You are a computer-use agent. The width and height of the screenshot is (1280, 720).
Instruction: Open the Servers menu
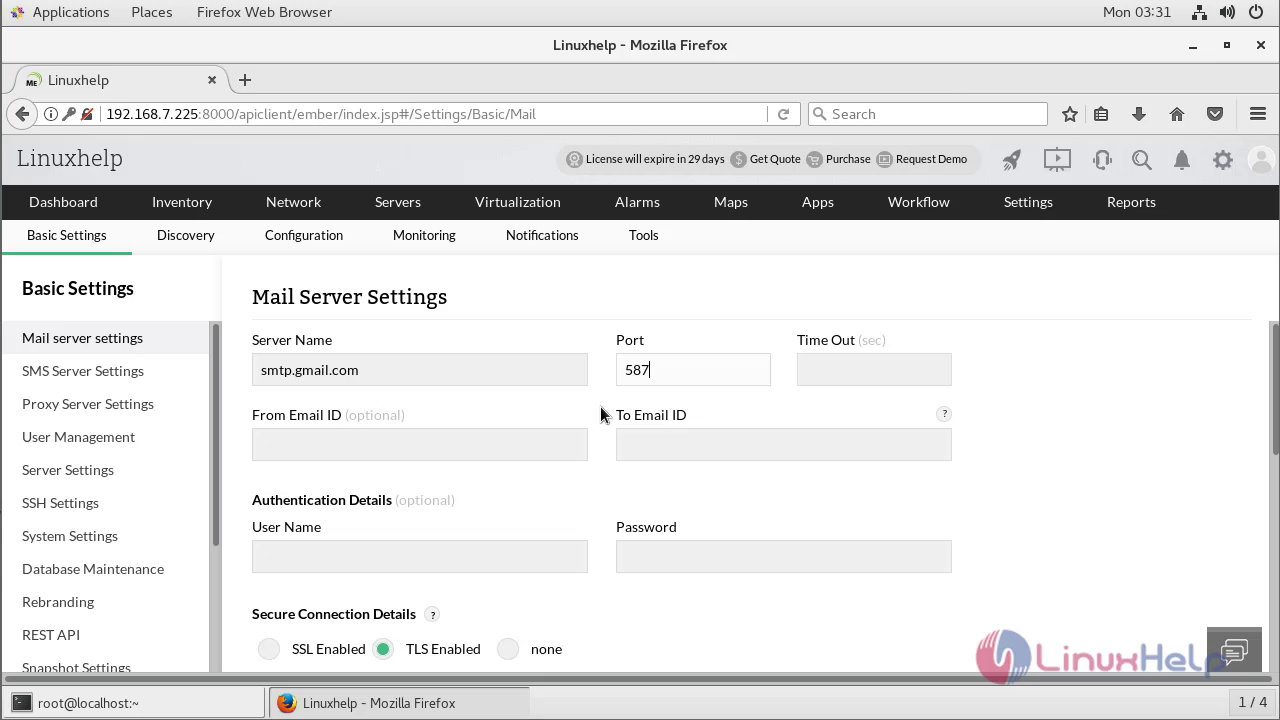tap(398, 202)
